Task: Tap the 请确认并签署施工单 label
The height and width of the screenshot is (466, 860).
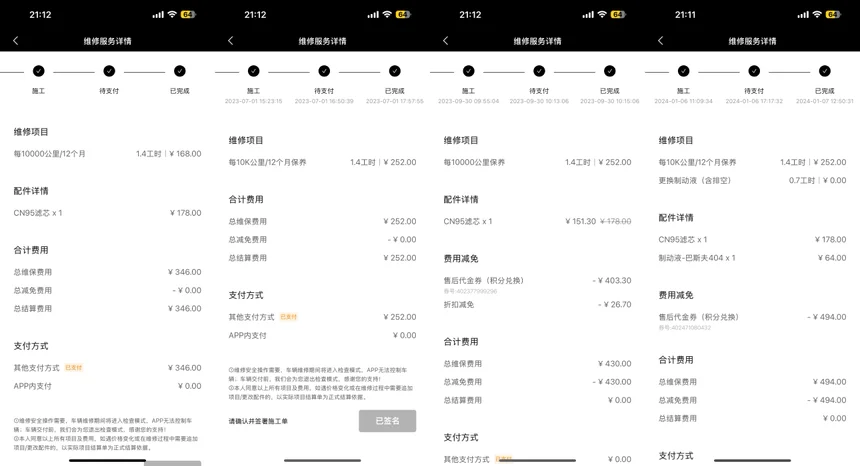Action: tap(258, 421)
